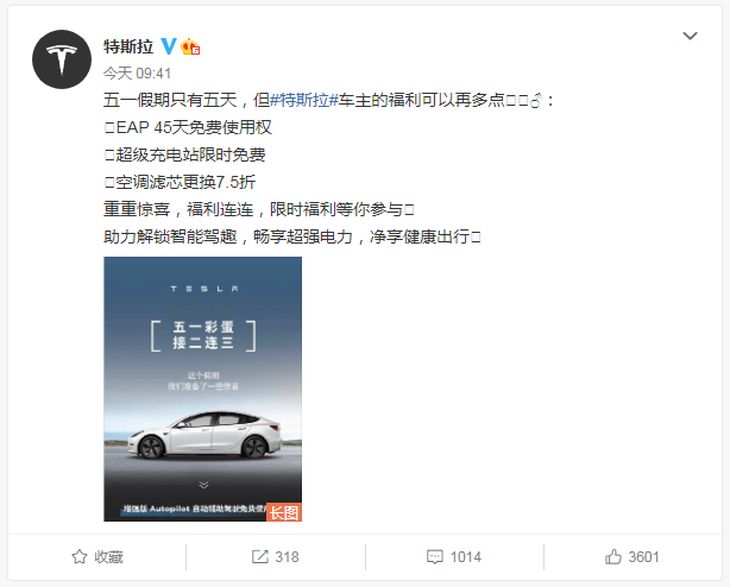
Task: Open the post timestamp 今天 09:41
Action: point(137,73)
